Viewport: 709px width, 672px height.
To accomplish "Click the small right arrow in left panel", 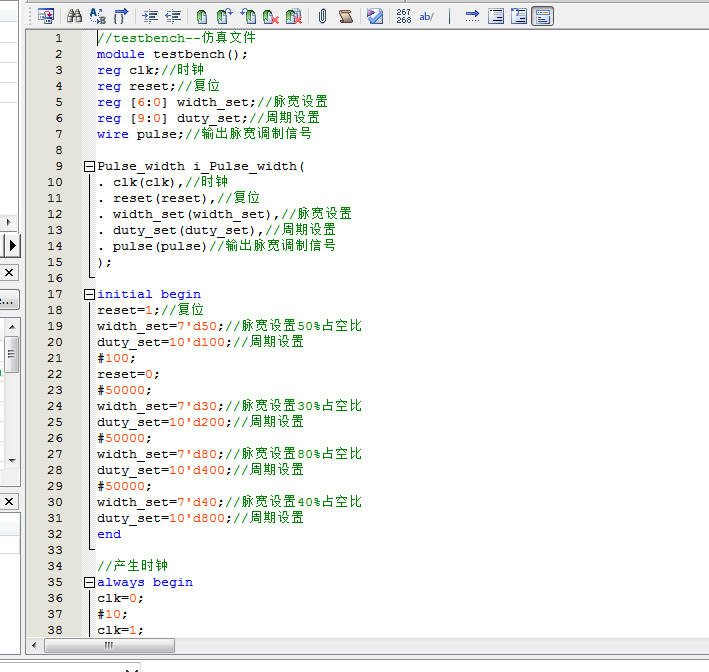I will point(8,222).
